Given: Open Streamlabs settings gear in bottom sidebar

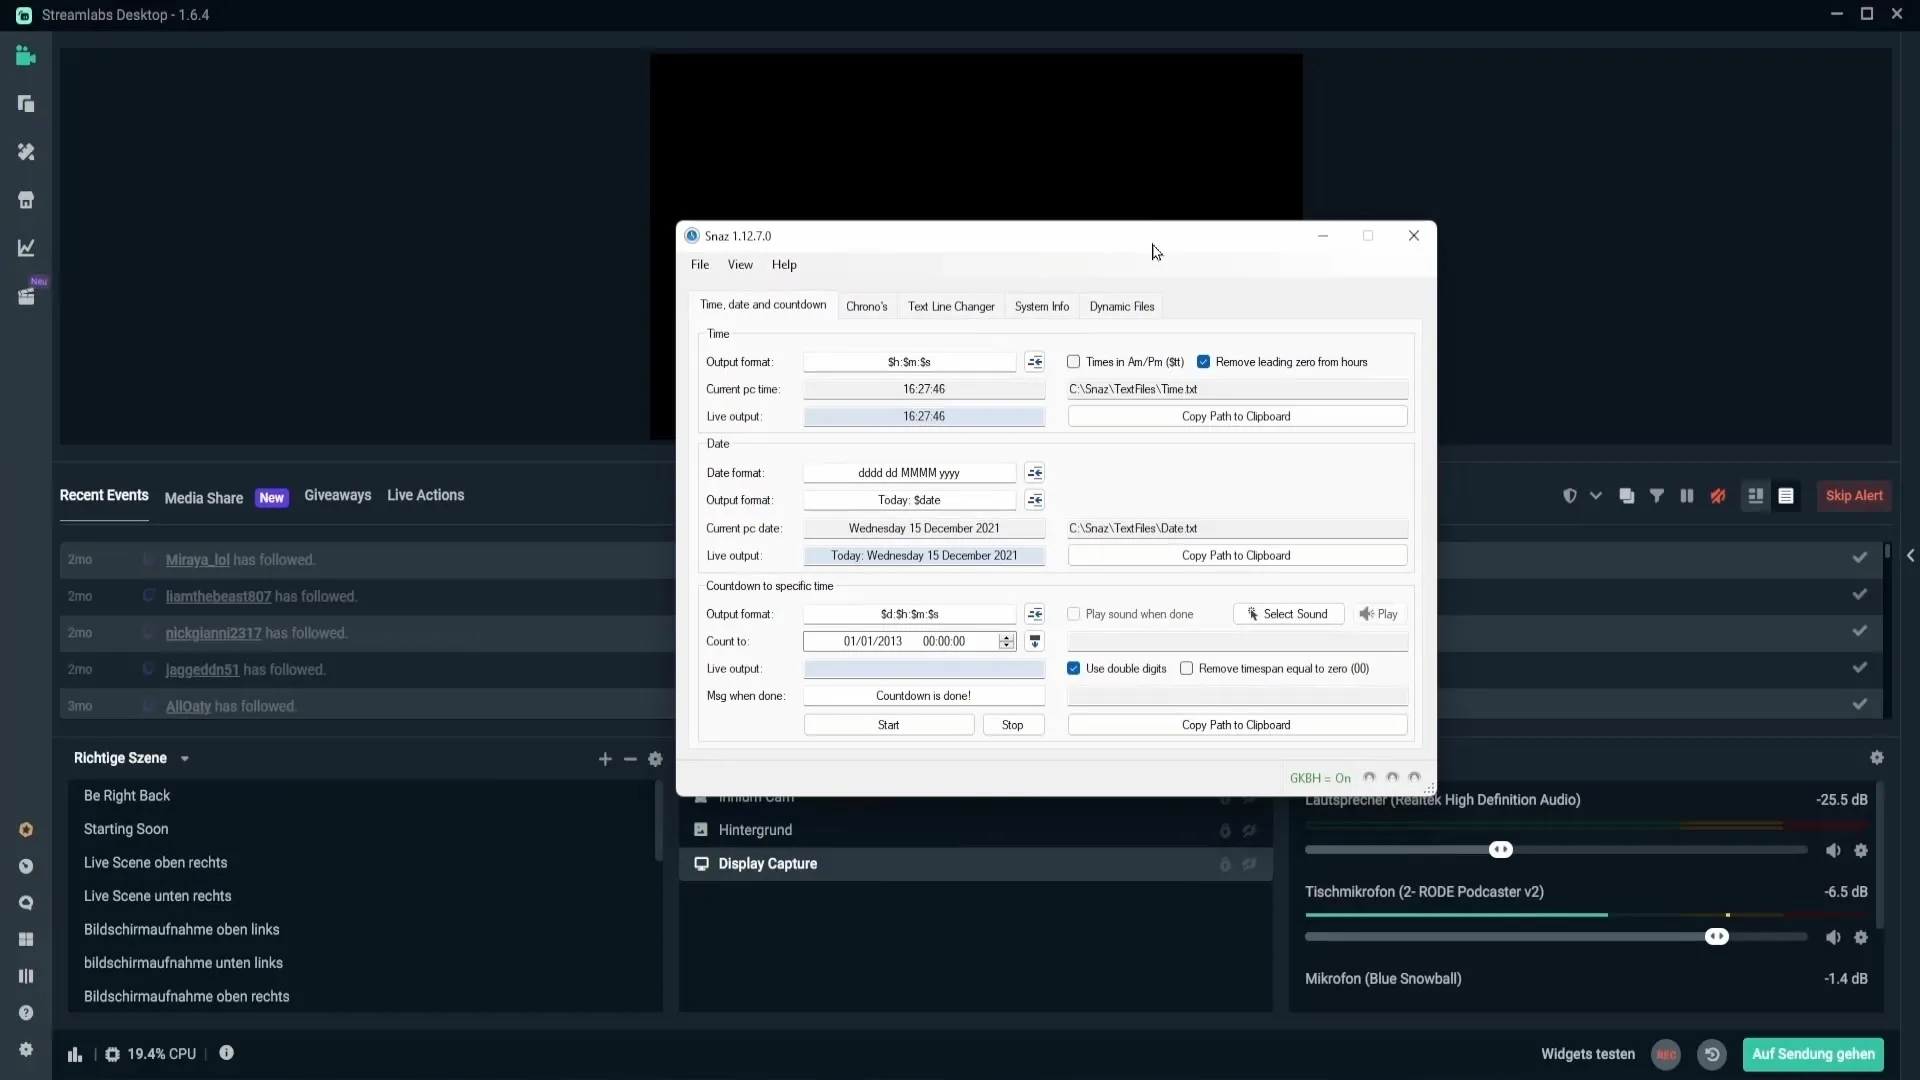Looking at the screenshot, I should click(26, 1050).
